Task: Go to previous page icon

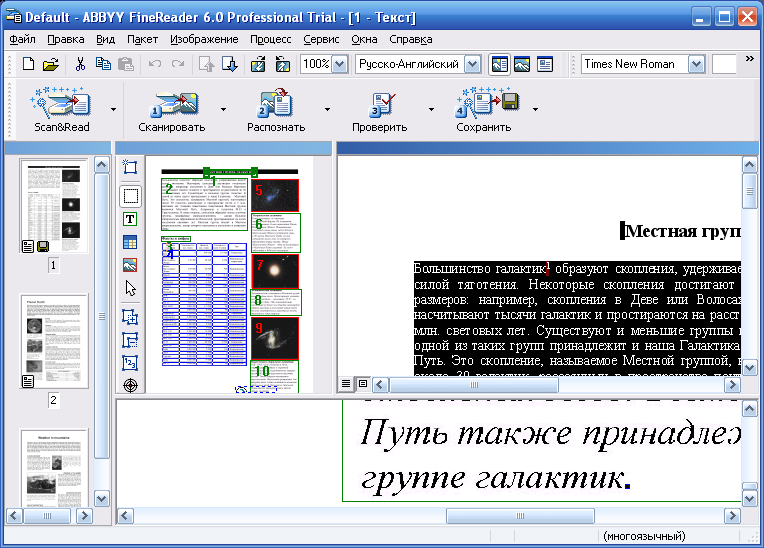Action: pyautogui.click(x=207, y=64)
